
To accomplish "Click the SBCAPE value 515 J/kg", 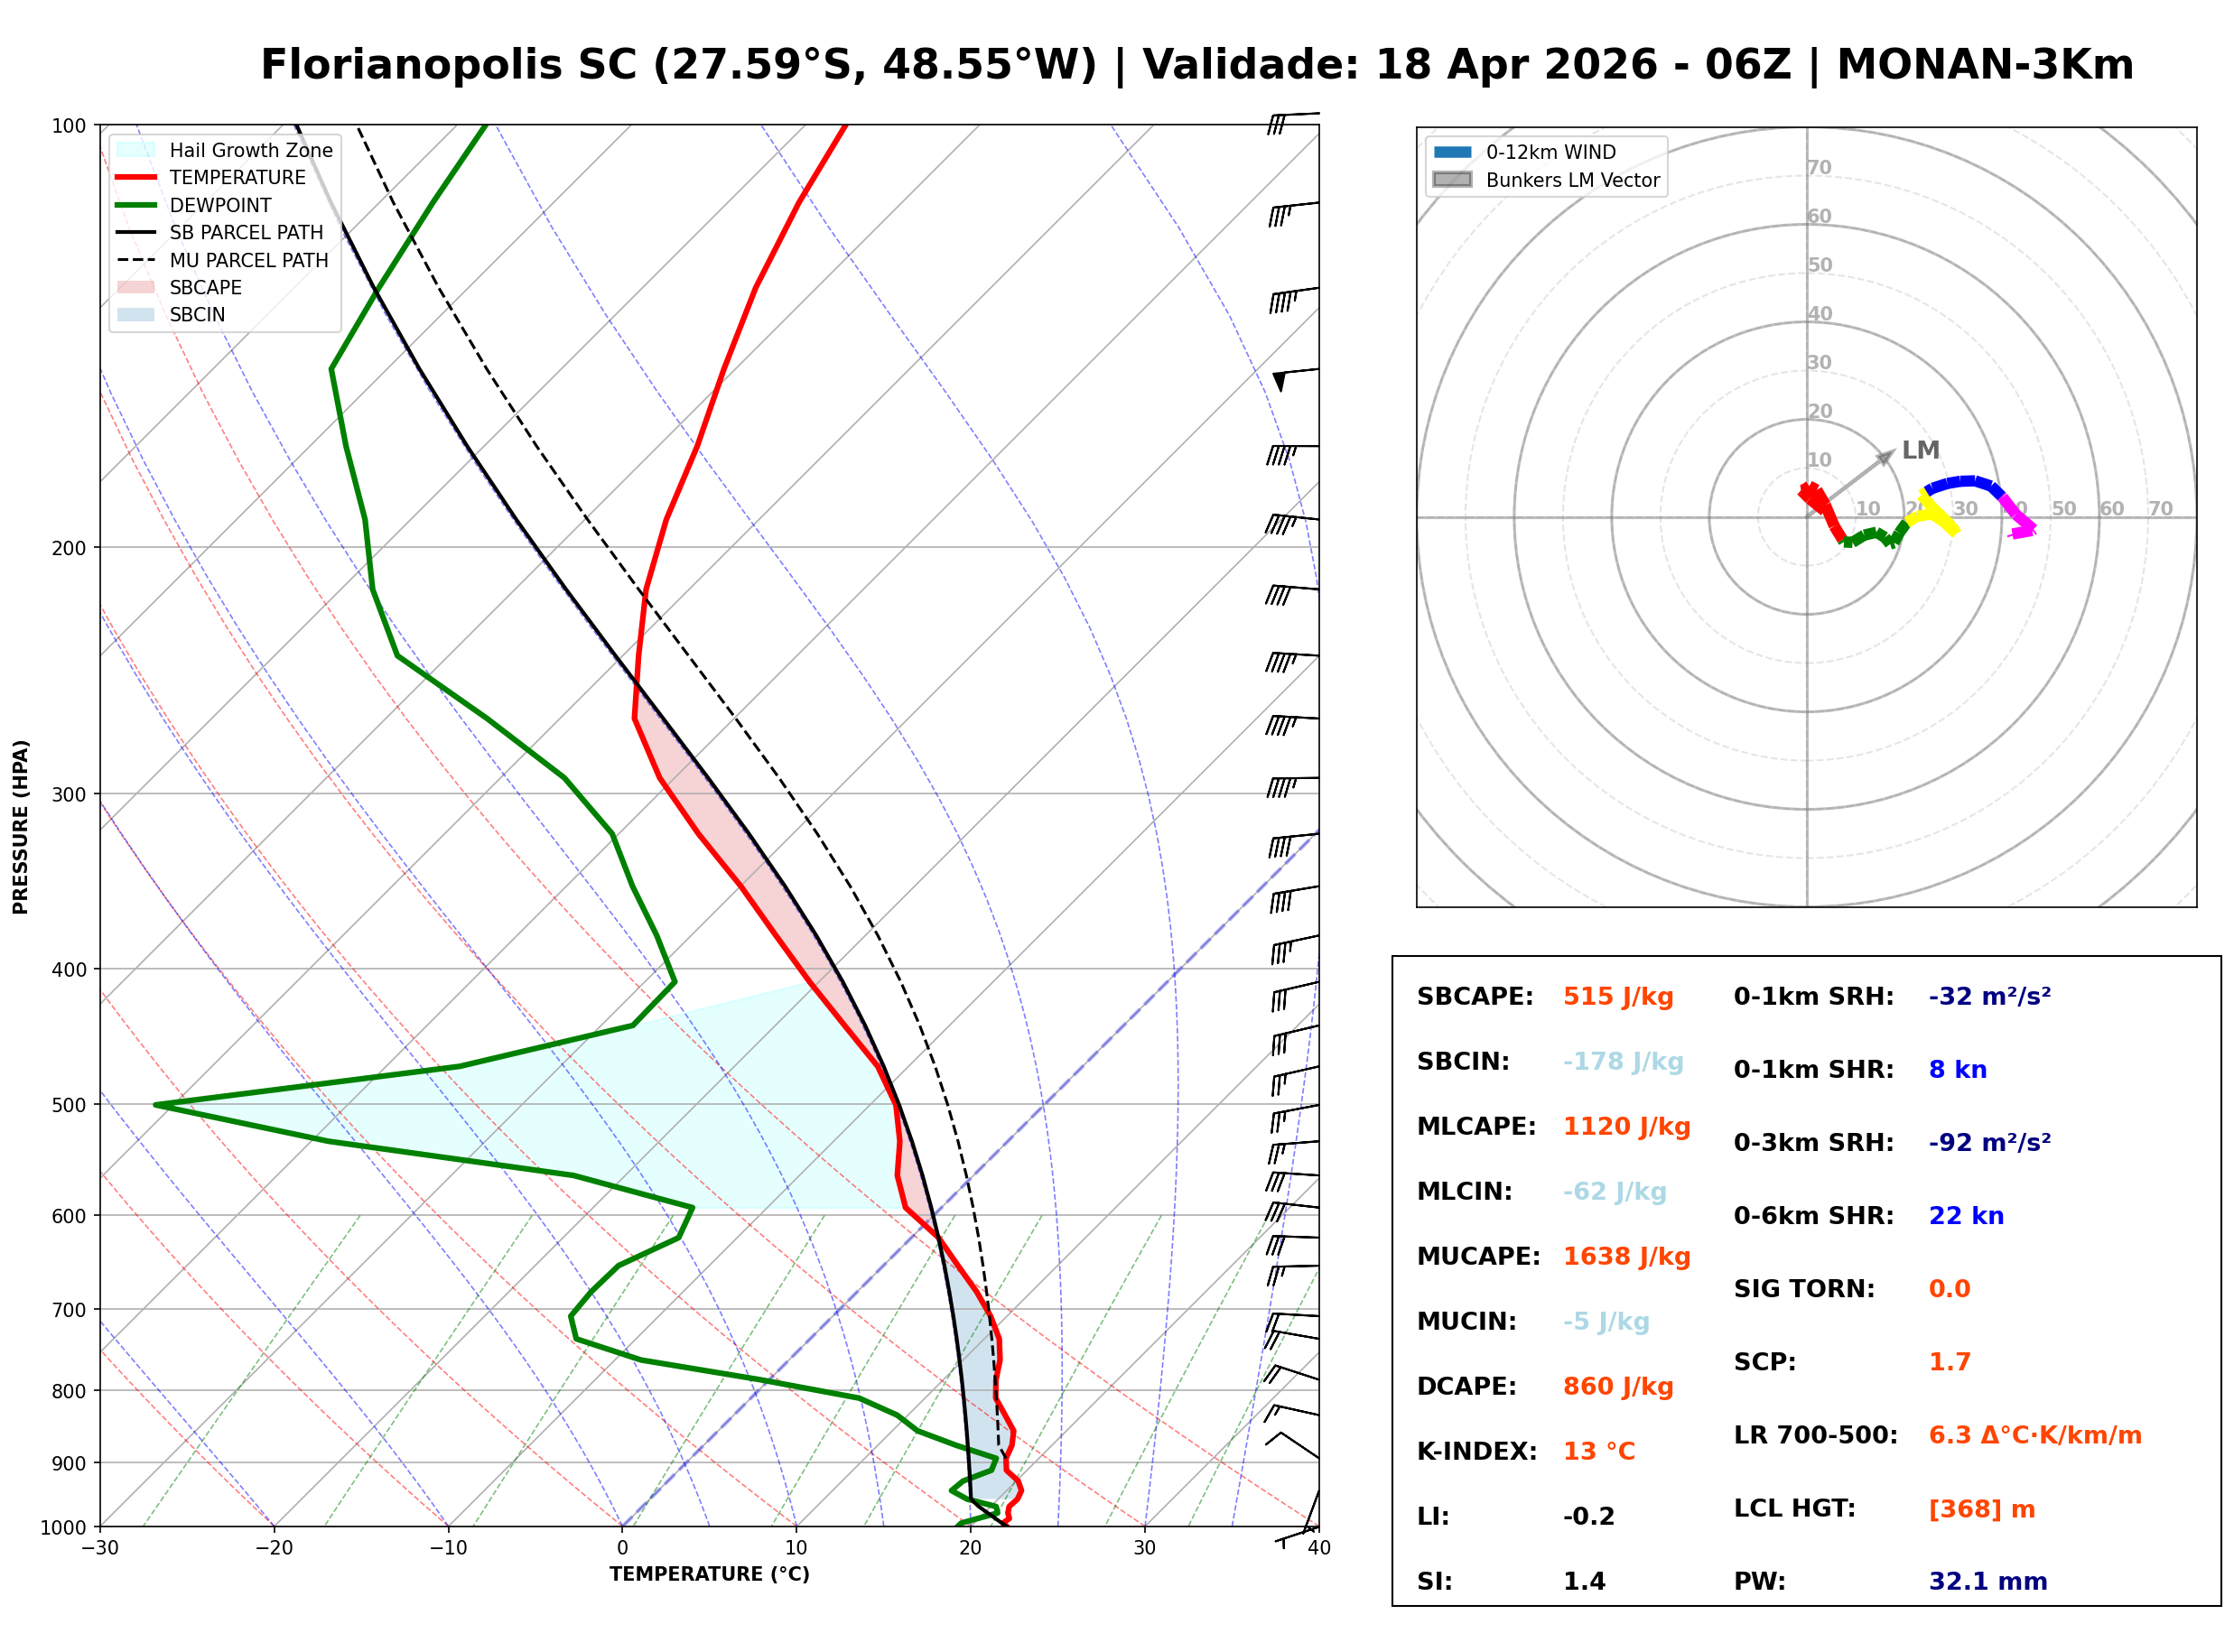I will (x=1618, y=997).
